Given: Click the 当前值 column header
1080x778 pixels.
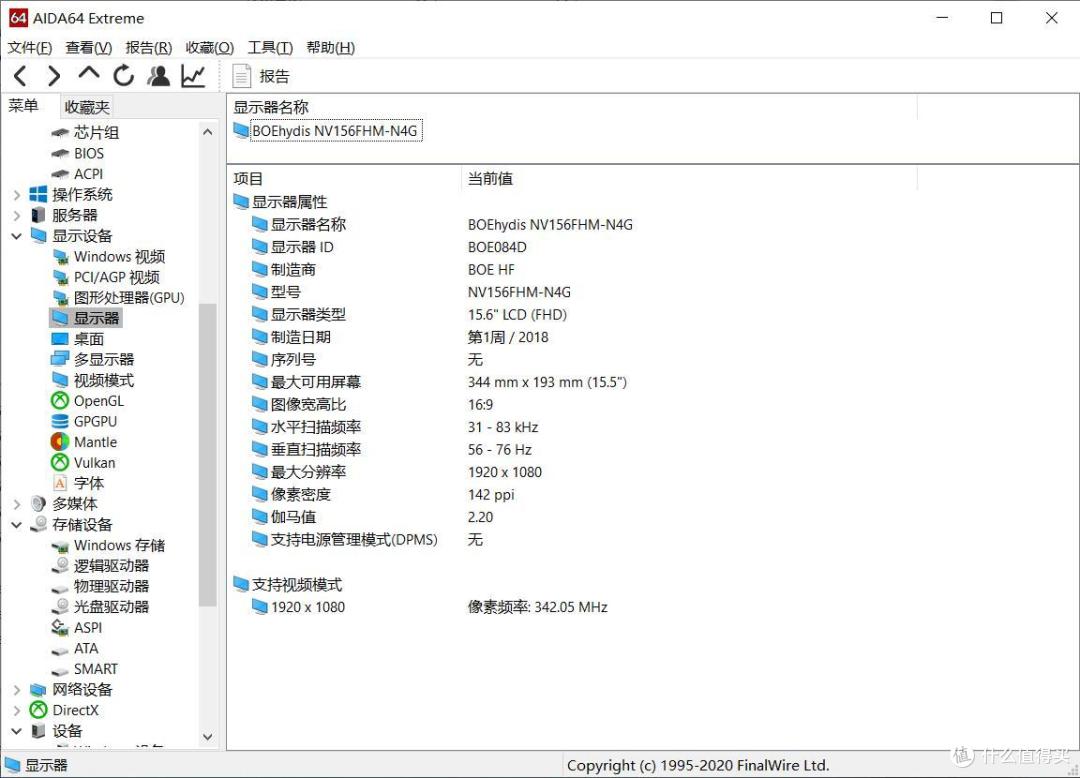Looking at the screenshot, I should 490,179.
